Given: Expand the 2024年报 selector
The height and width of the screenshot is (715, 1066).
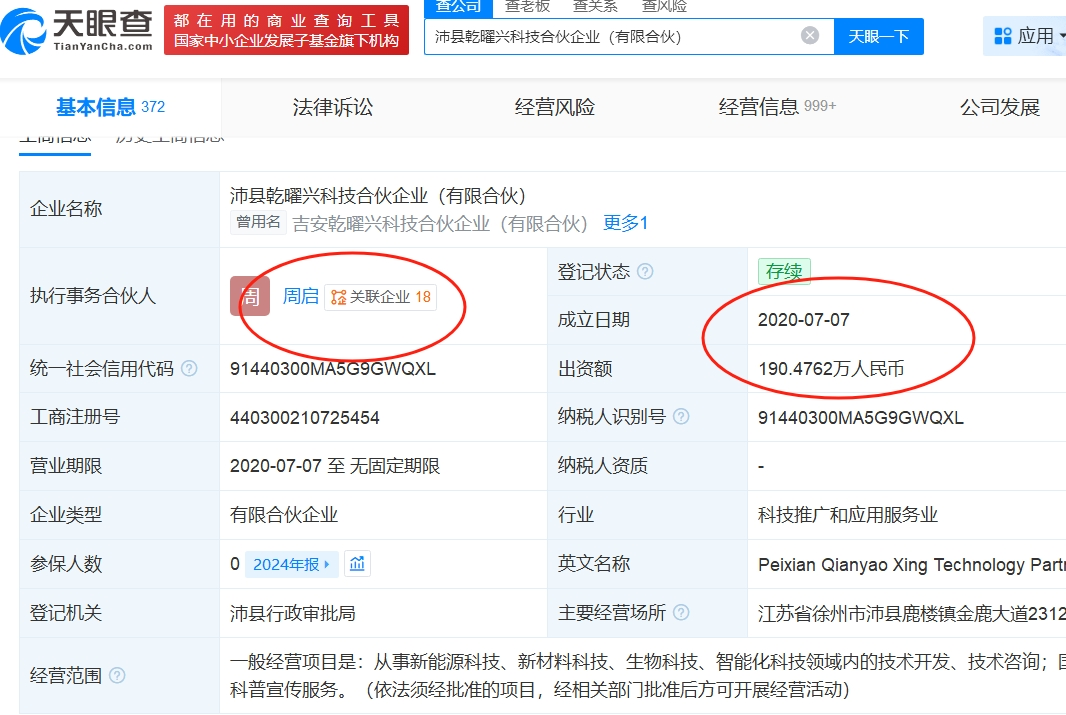Looking at the screenshot, I should (291, 564).
